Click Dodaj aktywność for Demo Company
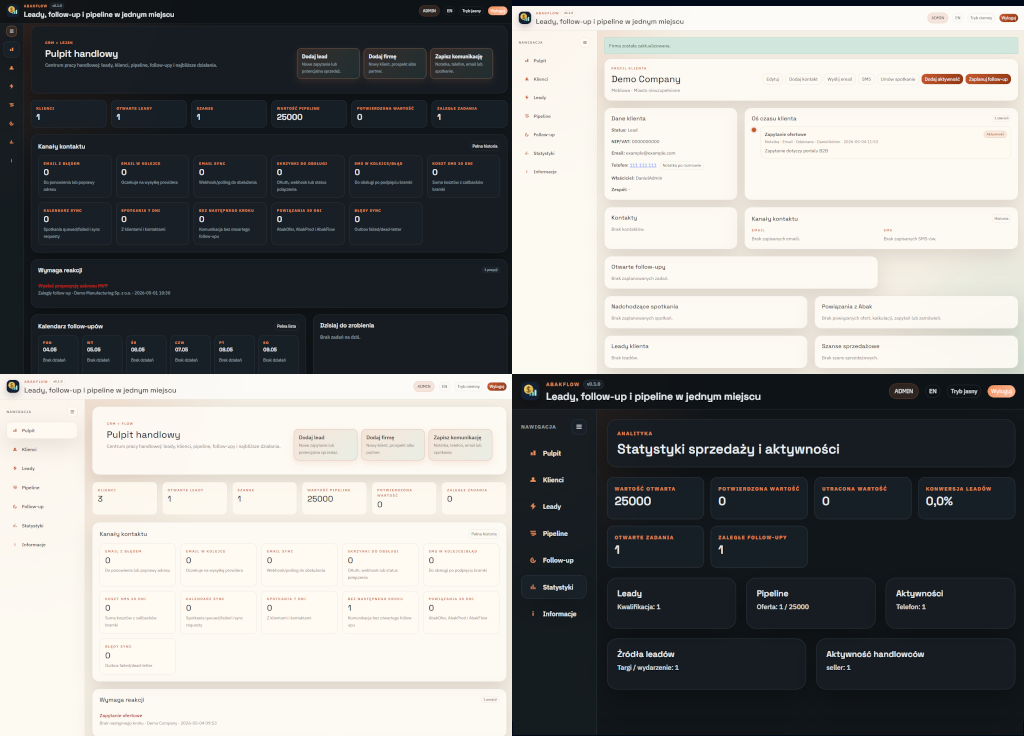1024x736 pixels. 942,79
